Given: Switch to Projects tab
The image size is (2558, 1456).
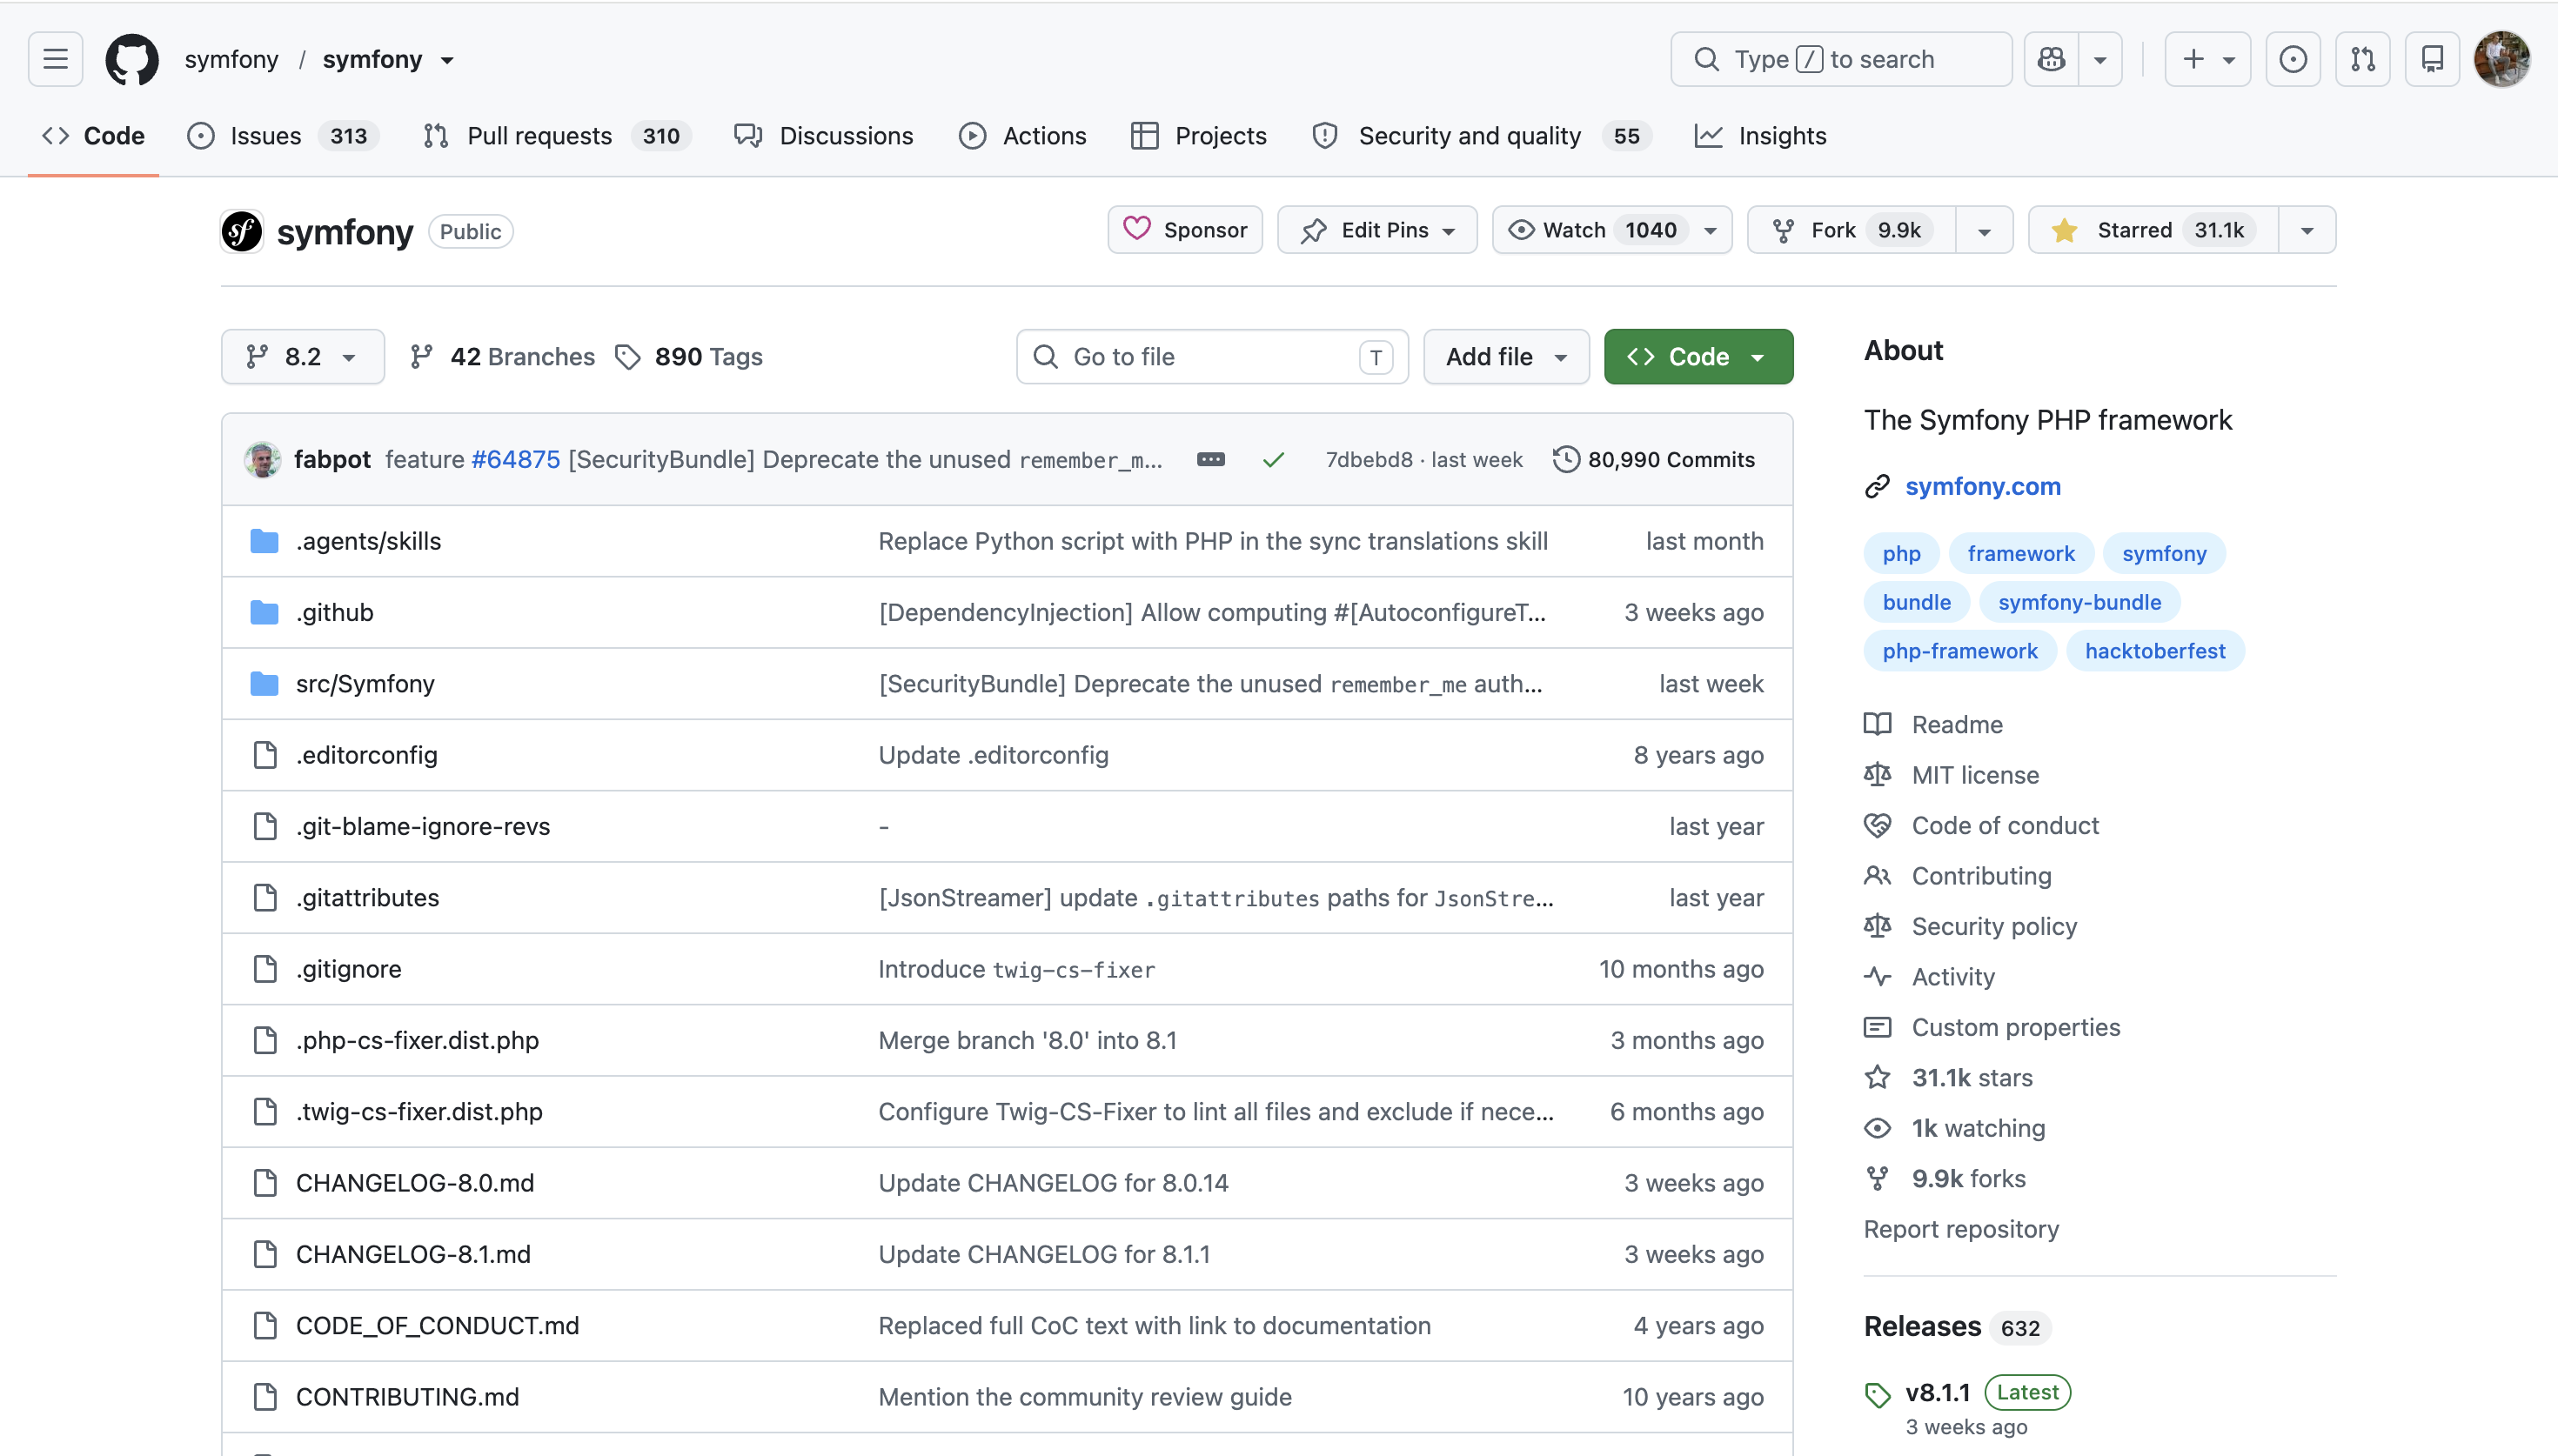Looking at the screenshot, I should (x=1198, y=135).
